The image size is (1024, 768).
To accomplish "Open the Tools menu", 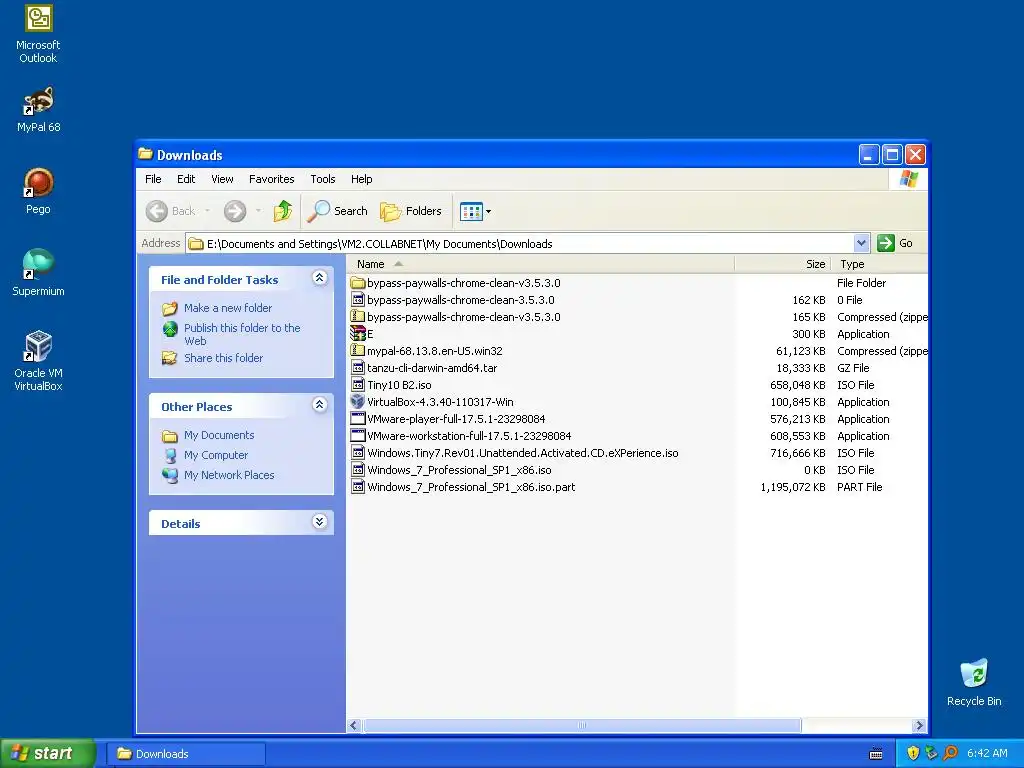I will (x=323, y=179).
